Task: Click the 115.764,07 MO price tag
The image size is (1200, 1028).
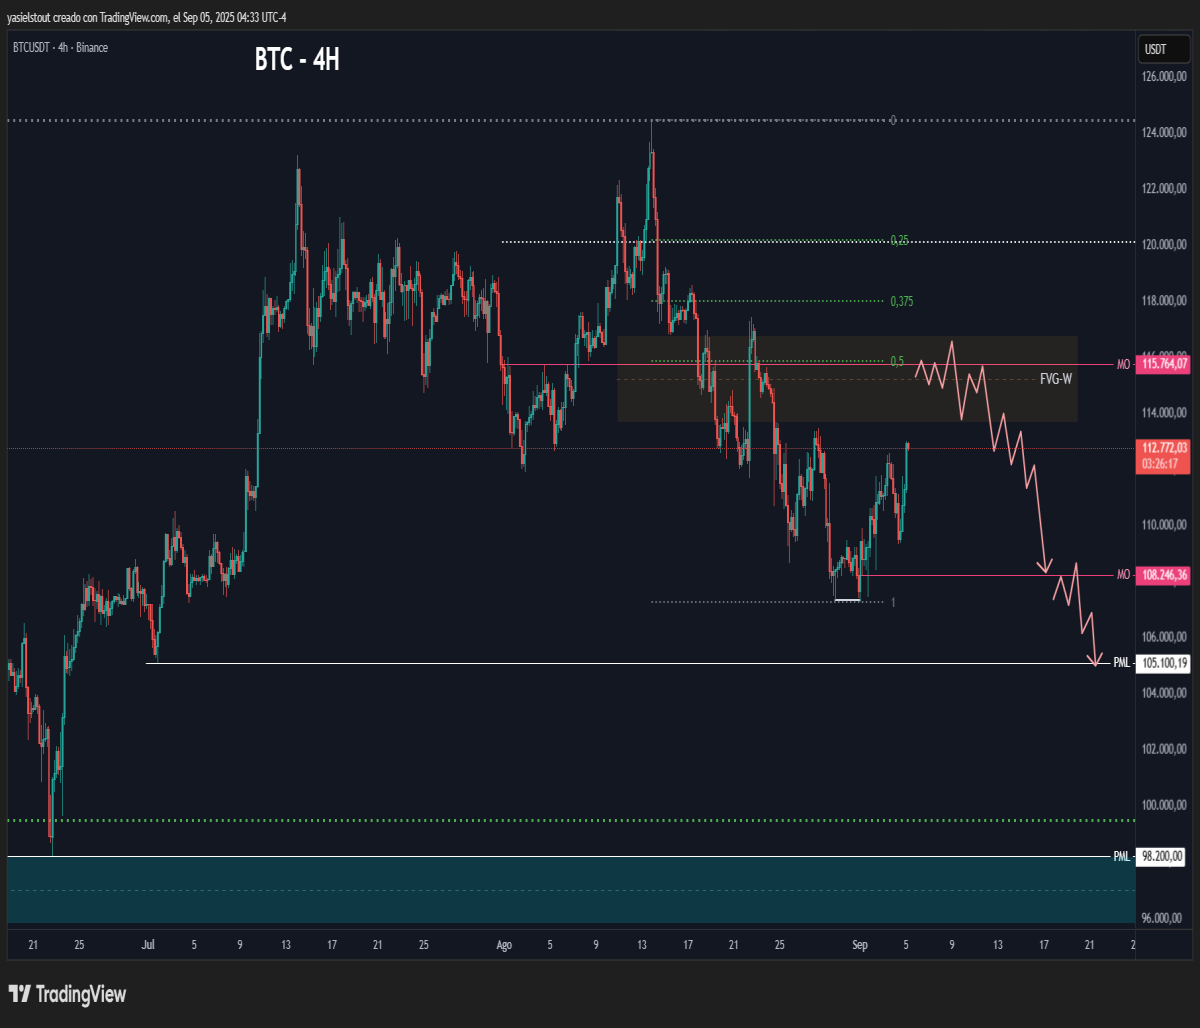Action: pyautogui.click(x=1163, y=365)
